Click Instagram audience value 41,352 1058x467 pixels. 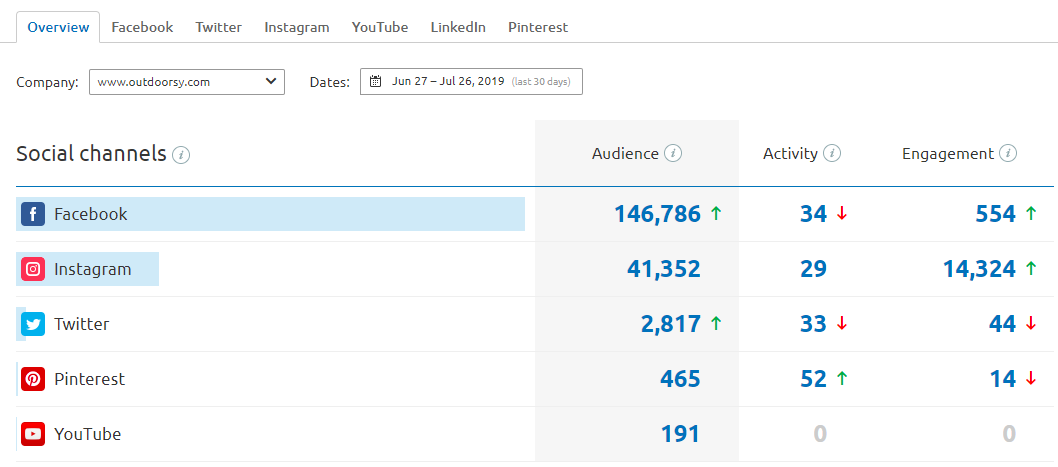coord(664,269)
